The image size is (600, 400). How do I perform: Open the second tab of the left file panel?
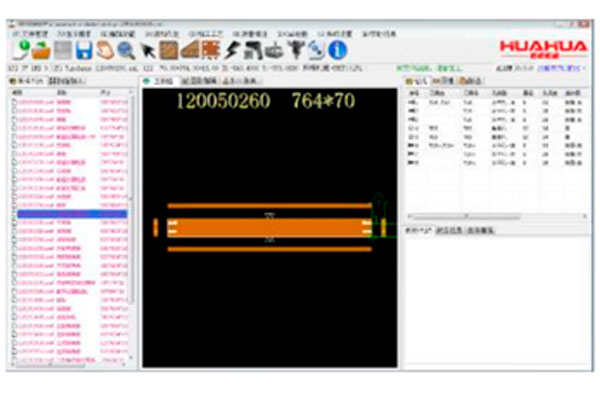[66, 81]
